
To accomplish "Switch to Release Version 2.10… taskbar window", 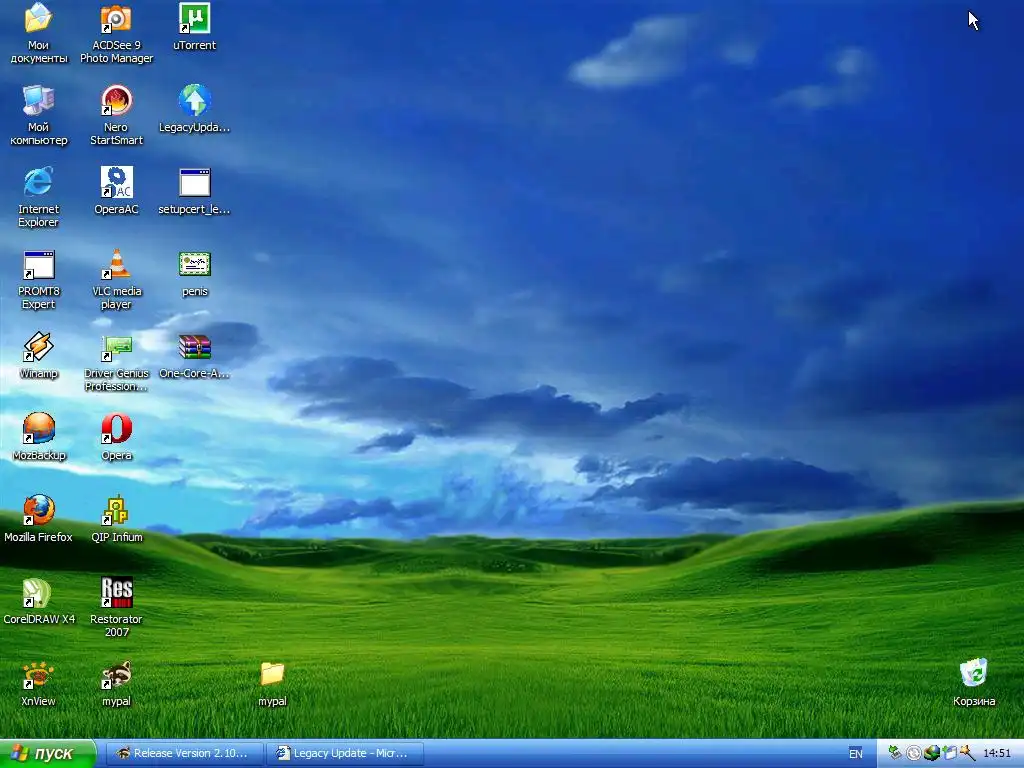I will coord(184,753).
